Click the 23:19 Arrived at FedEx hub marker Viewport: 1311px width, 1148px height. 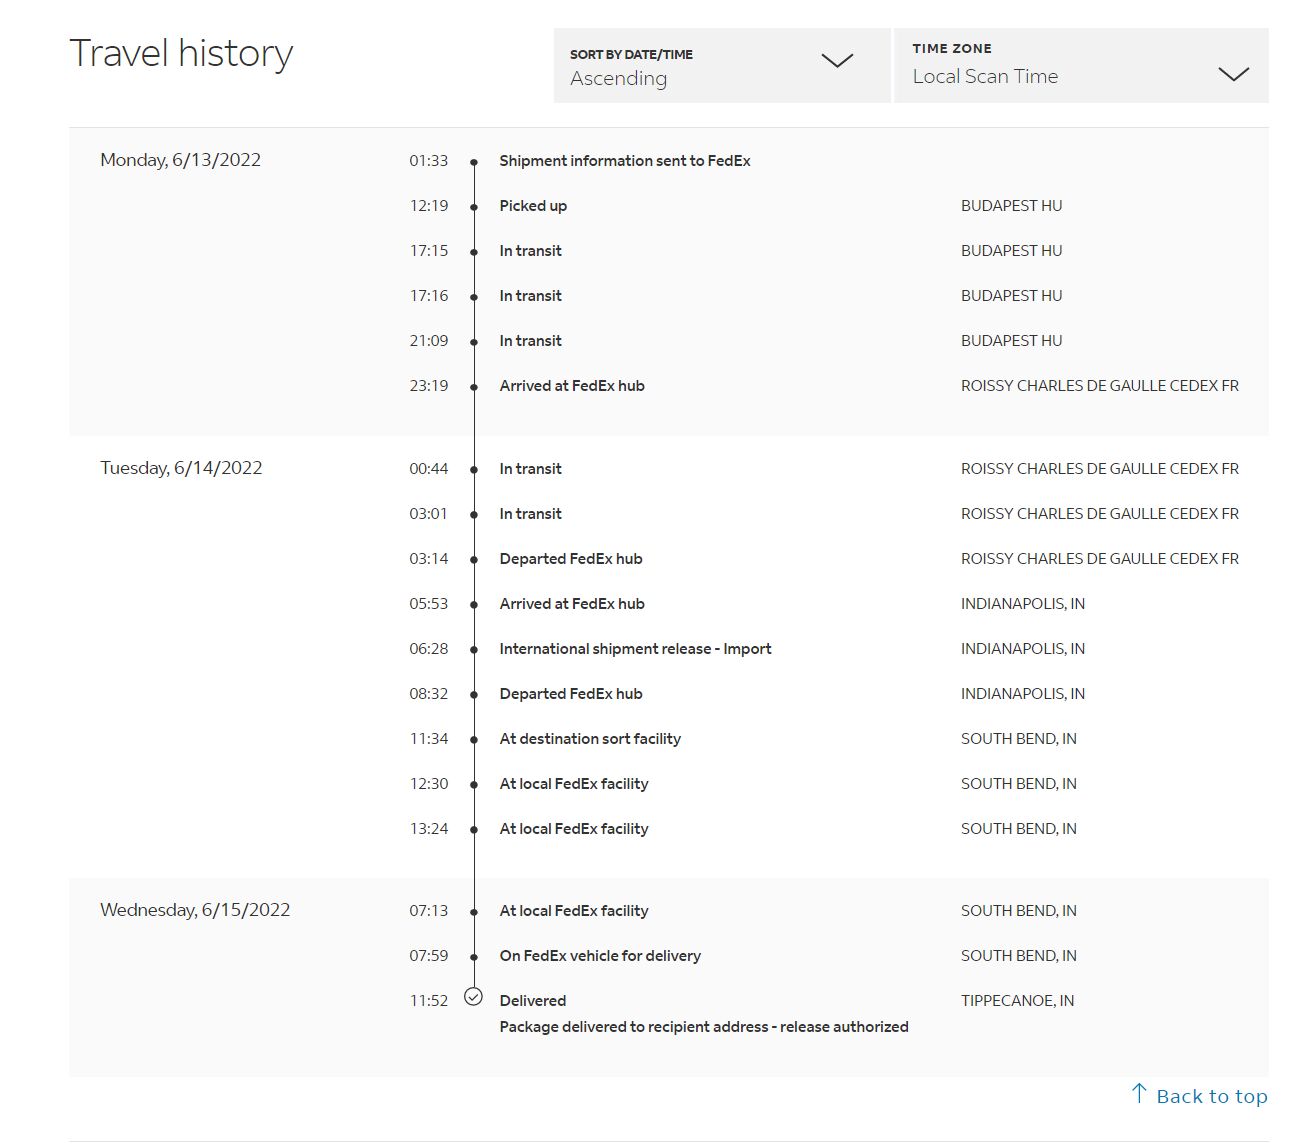(474, 387)
